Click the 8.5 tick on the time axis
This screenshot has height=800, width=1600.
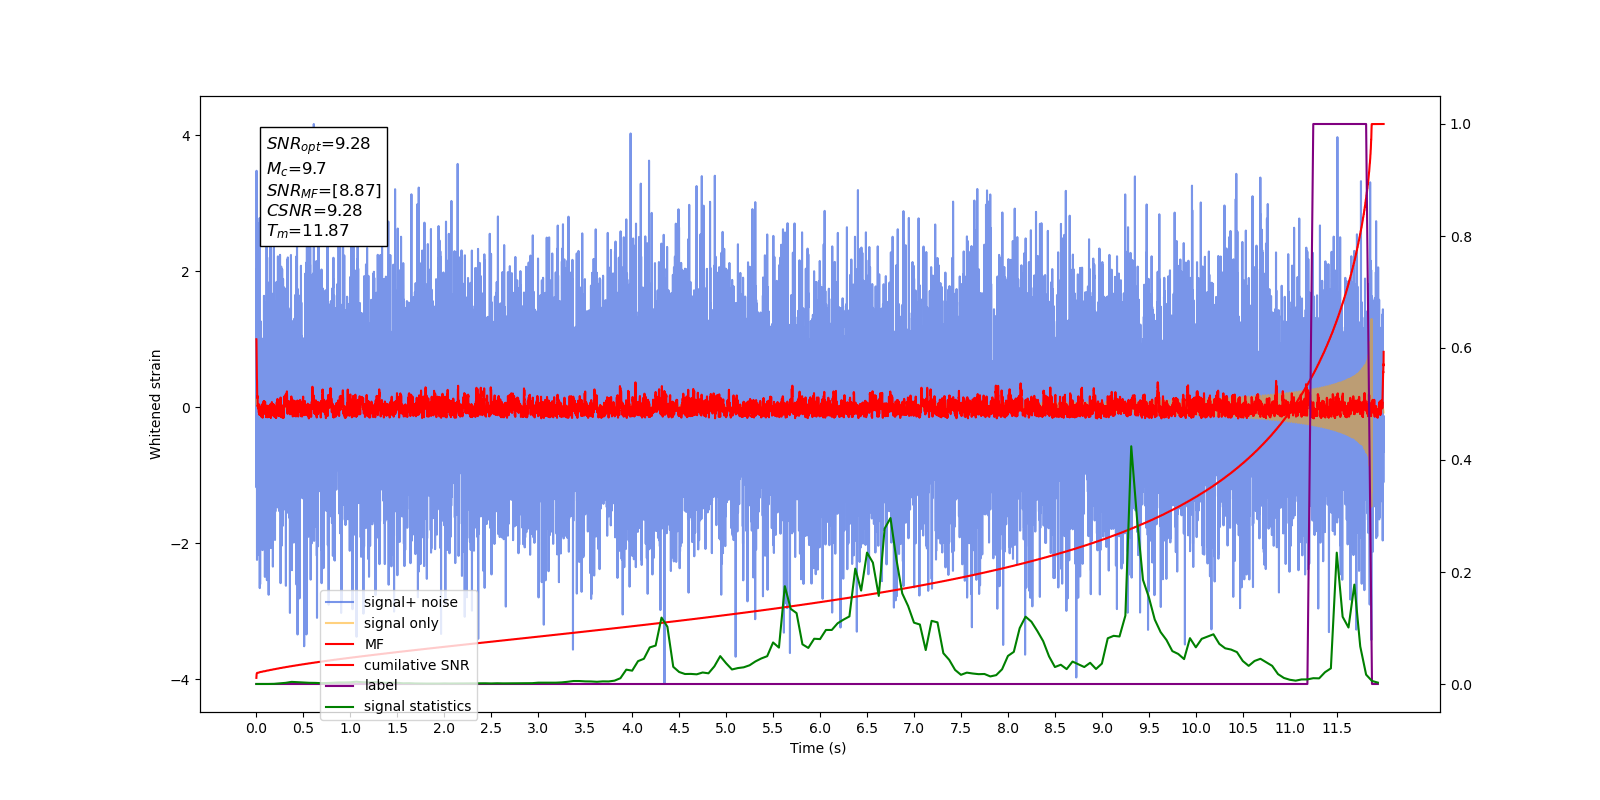pos(1055,728)
